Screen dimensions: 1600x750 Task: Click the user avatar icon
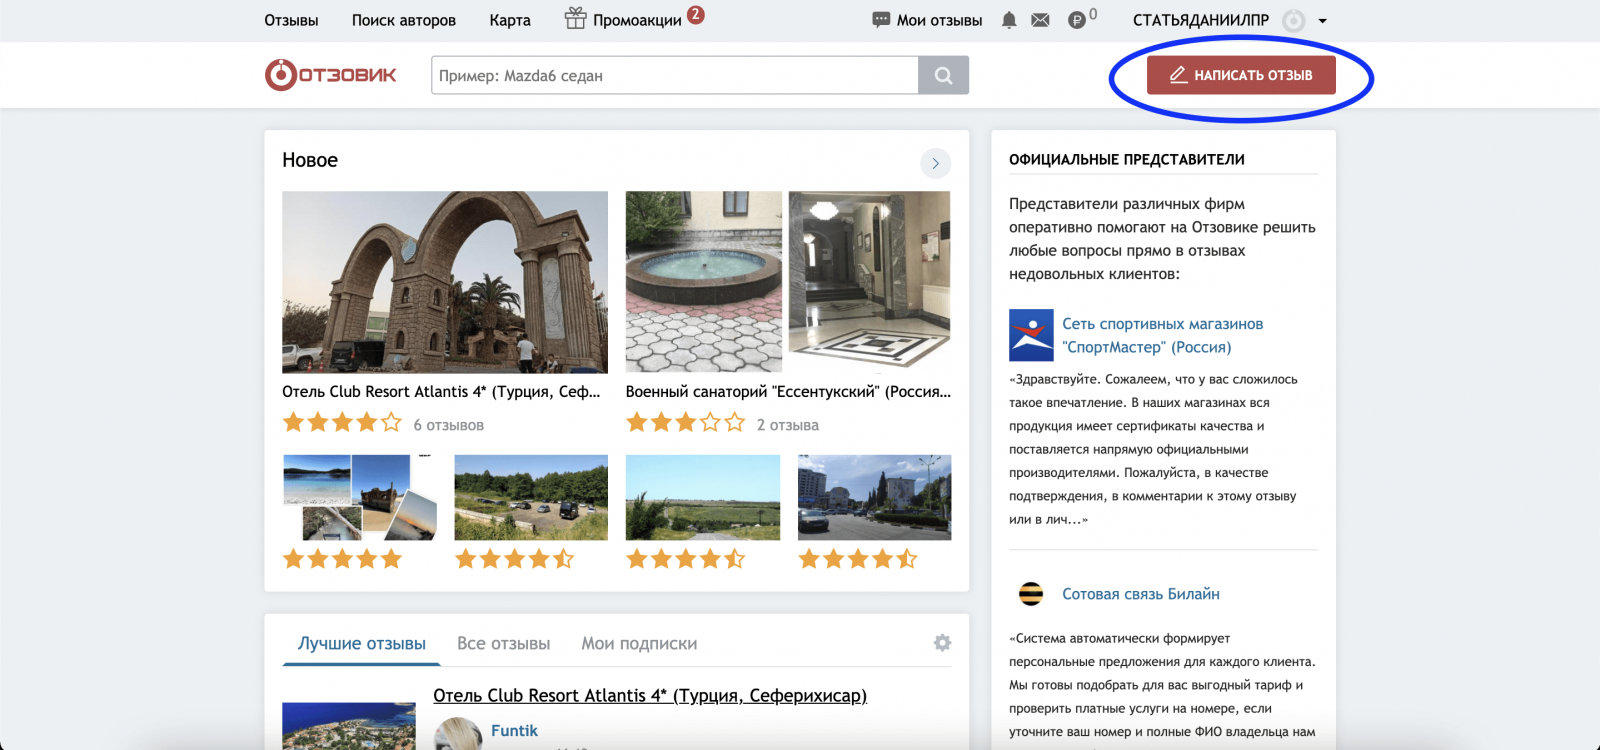(x=1293, y=20)
